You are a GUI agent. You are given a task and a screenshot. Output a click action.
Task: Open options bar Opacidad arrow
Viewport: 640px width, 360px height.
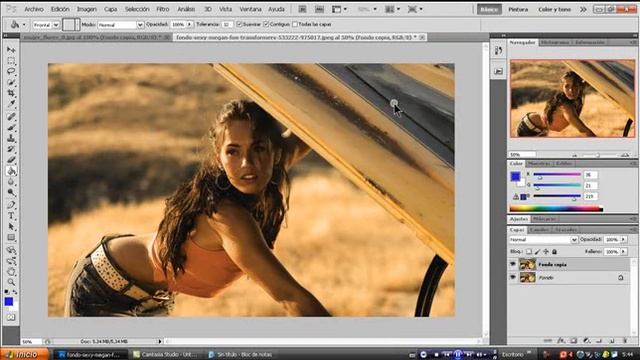point(189,24)
